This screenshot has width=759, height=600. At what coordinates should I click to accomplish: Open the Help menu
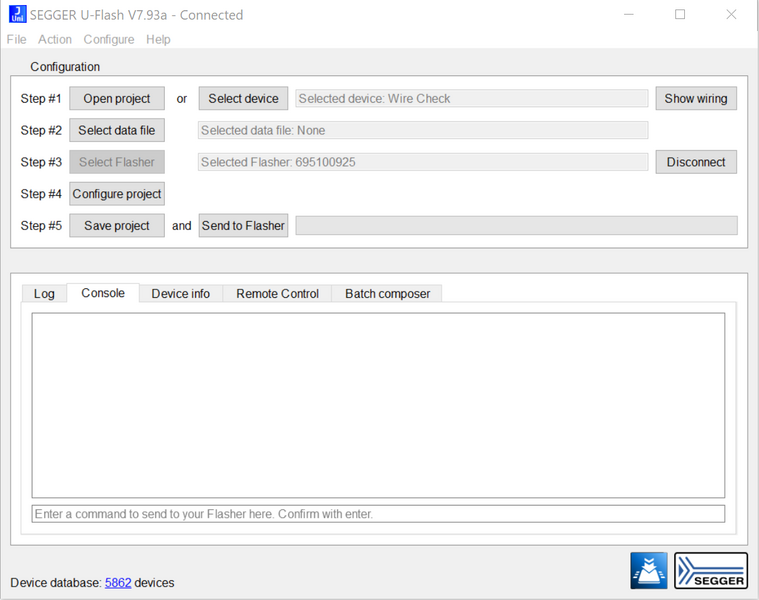point(158,39)
